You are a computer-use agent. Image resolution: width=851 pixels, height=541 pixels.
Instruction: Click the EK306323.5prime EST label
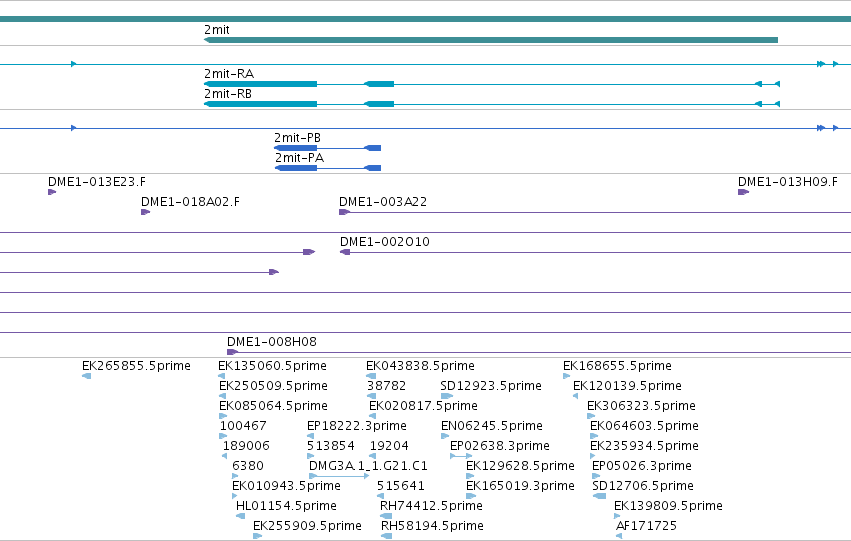tap(641, 406)
